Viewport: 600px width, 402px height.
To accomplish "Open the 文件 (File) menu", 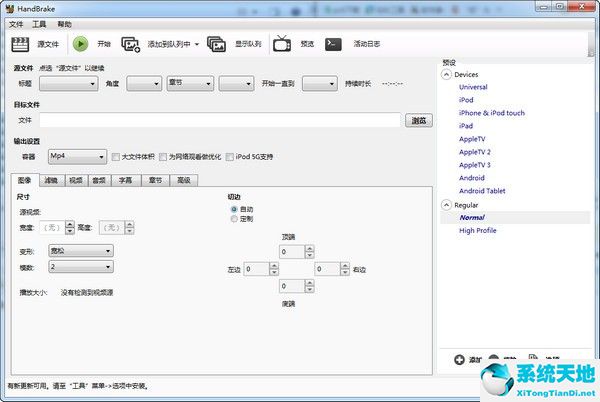I will pyautogui.click(x=16, y=24).
